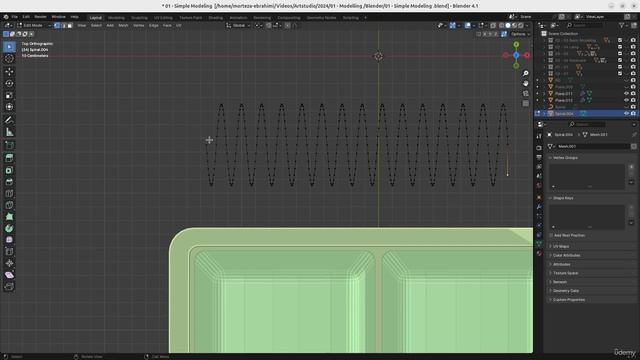Enable edge select mode
640x360 pixels.
pos(63,25)
